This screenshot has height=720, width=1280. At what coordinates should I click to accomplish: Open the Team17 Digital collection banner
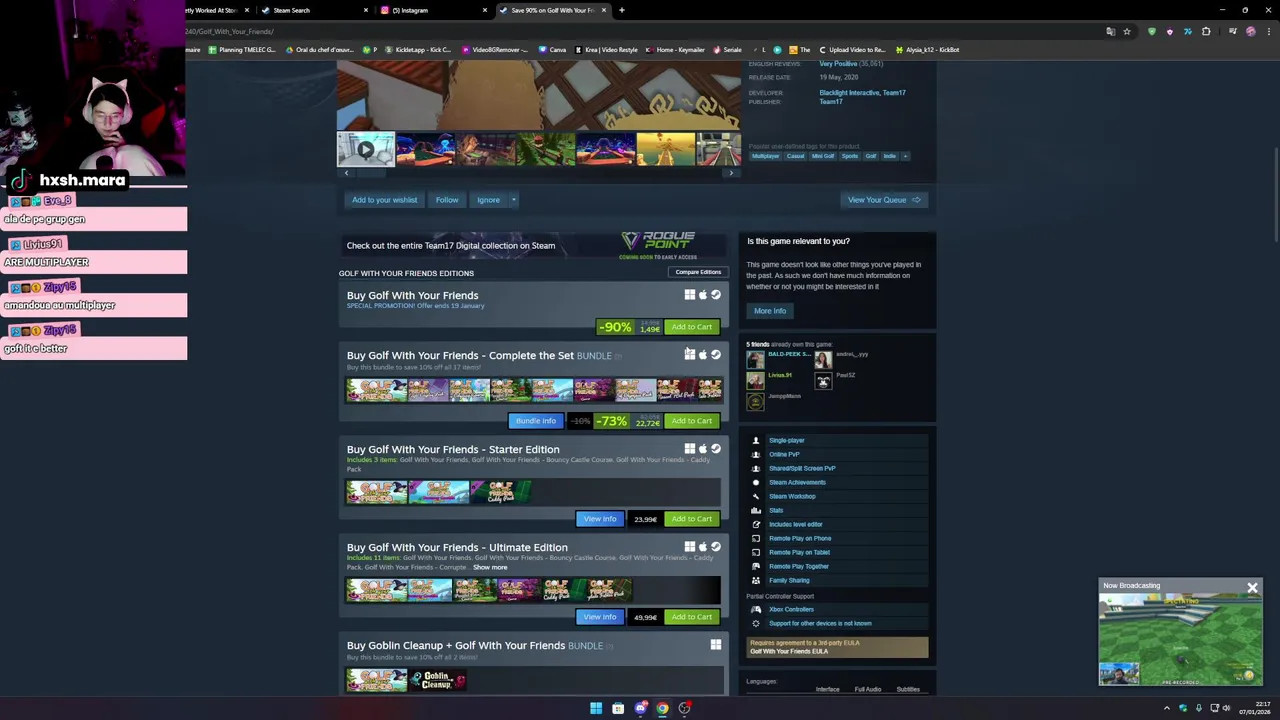[x=533, y=245]
